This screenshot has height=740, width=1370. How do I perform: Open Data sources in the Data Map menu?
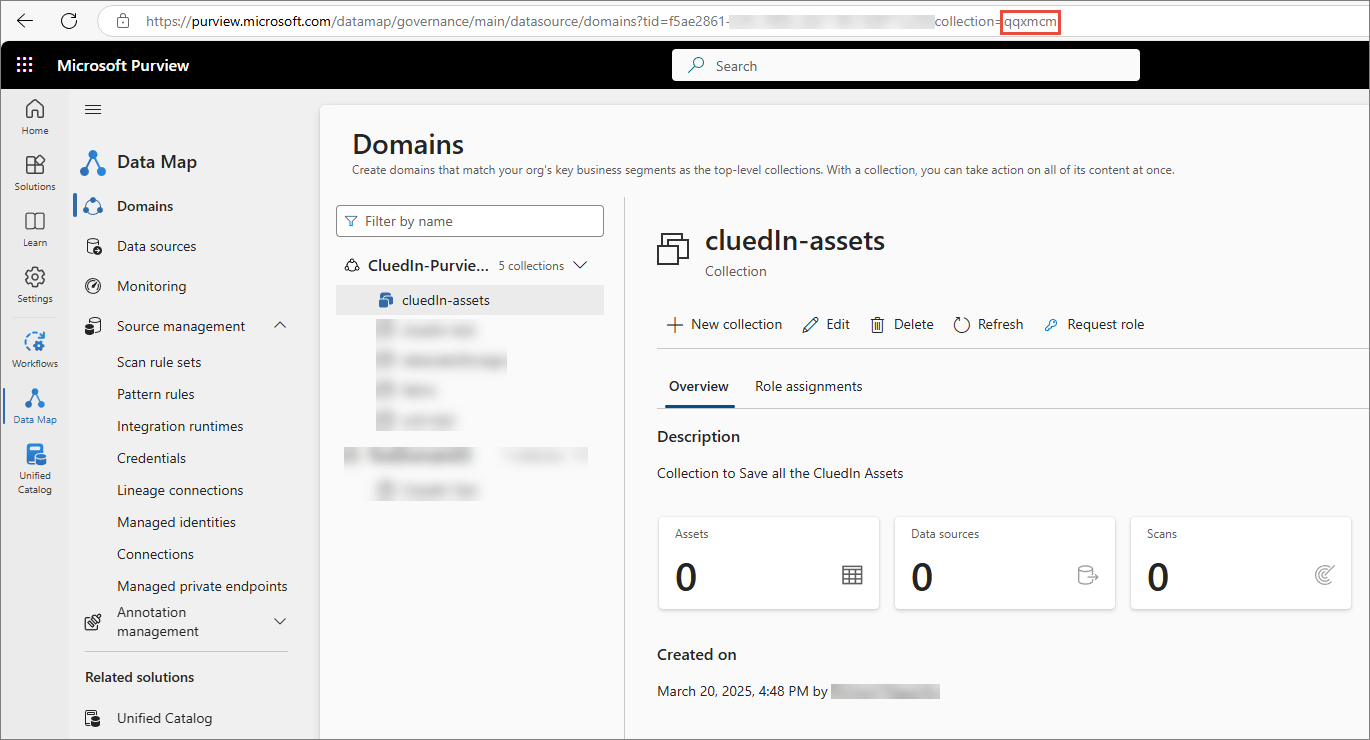[x=156, y=246]
